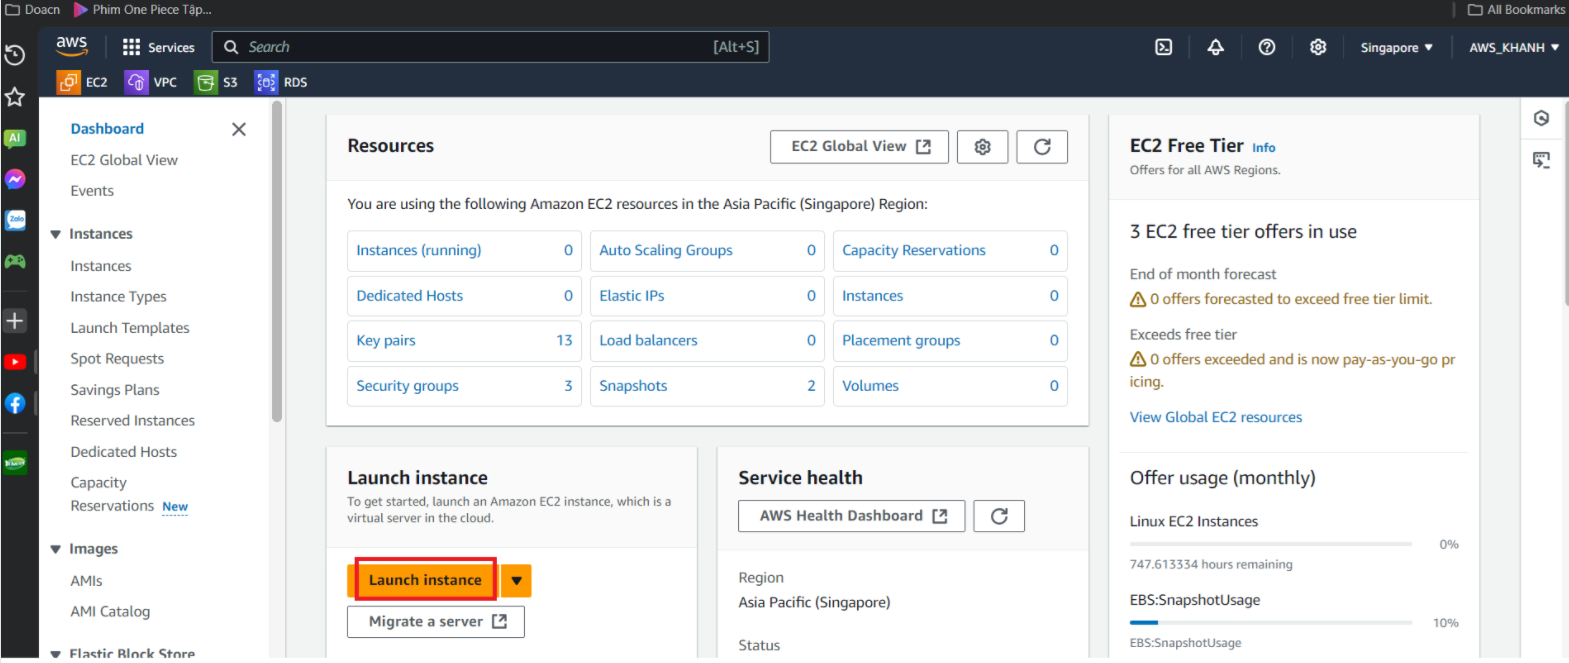This screenshot has width=1569, height=663.
Task: Collapse the Elastic Block Store section
Action: pos(56,653)
